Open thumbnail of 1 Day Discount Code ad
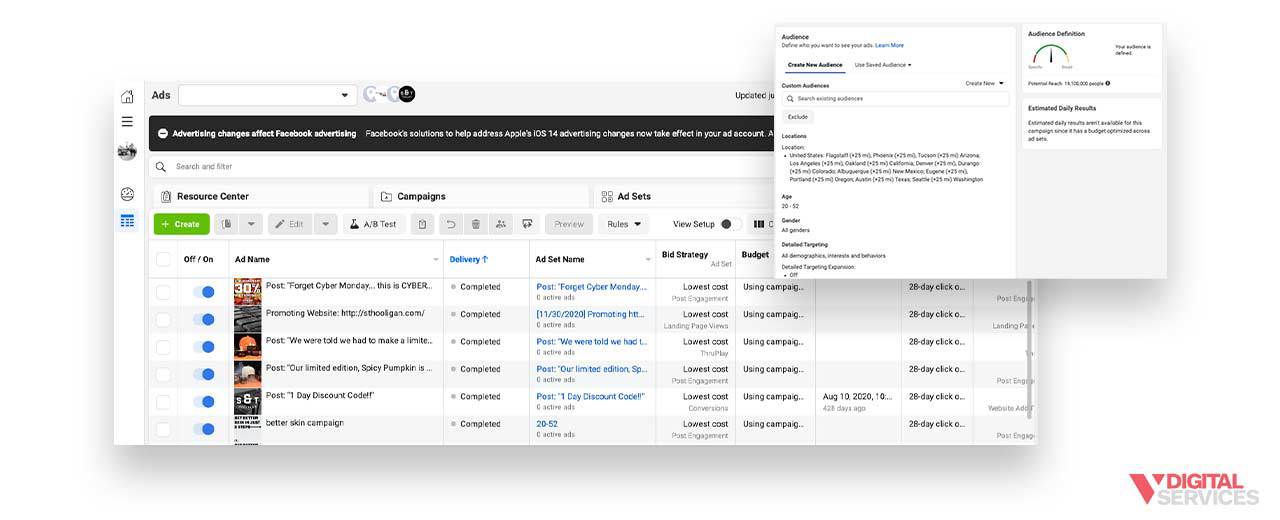The height and width of the screenshot is (520, 1280). [x=247, y=402]
